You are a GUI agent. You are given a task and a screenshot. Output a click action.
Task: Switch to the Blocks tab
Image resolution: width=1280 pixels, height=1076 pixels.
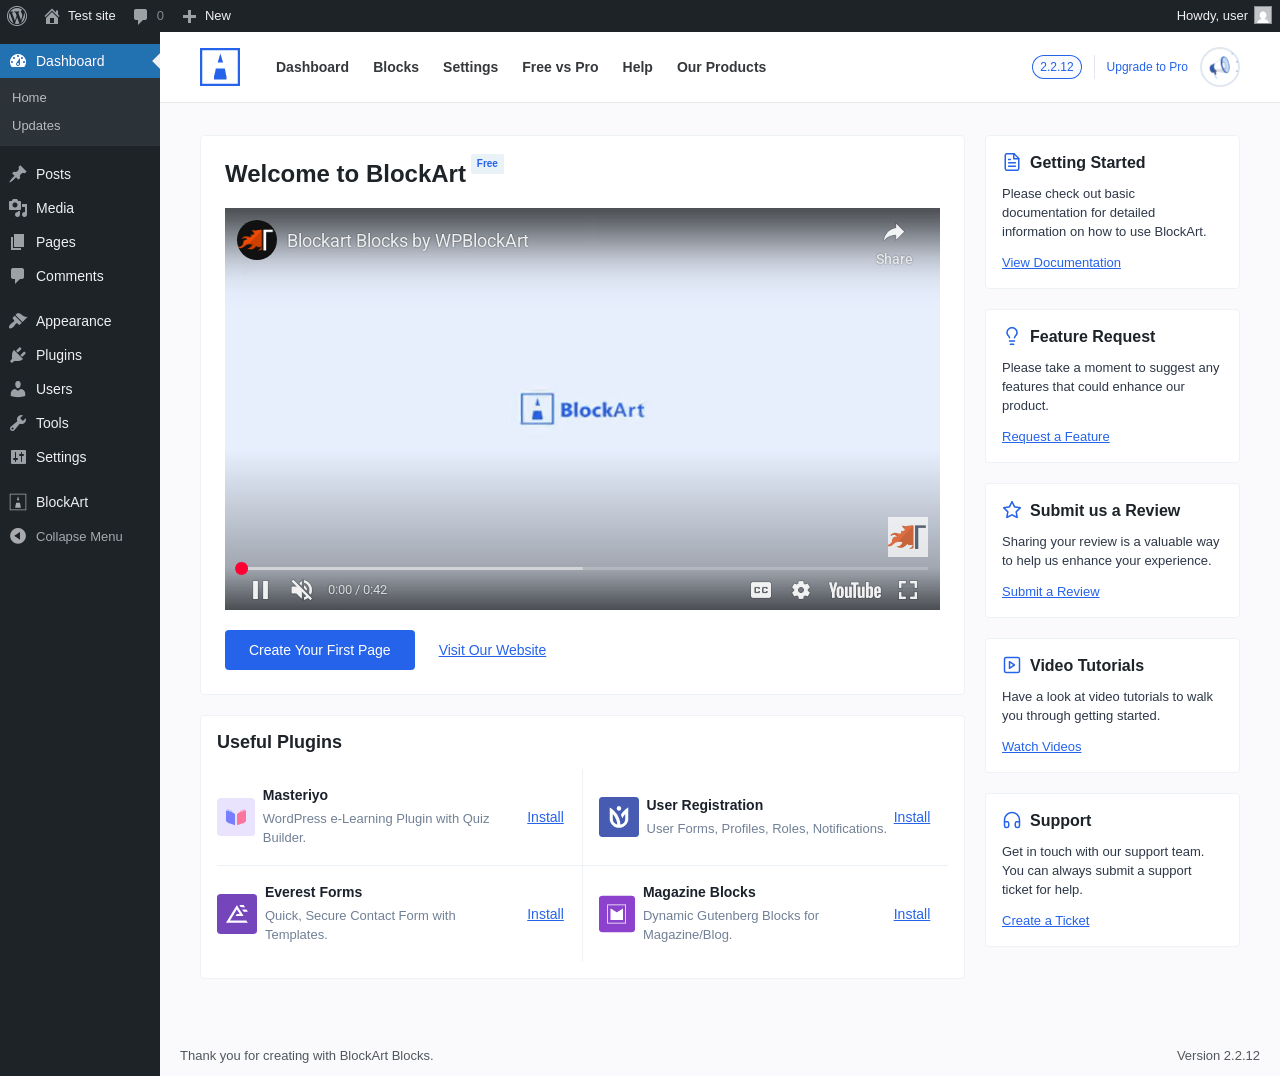(396, 67)
